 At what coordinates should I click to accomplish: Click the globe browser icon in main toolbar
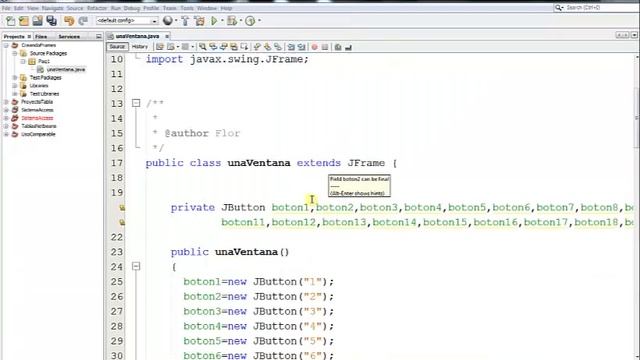(167, 20)
